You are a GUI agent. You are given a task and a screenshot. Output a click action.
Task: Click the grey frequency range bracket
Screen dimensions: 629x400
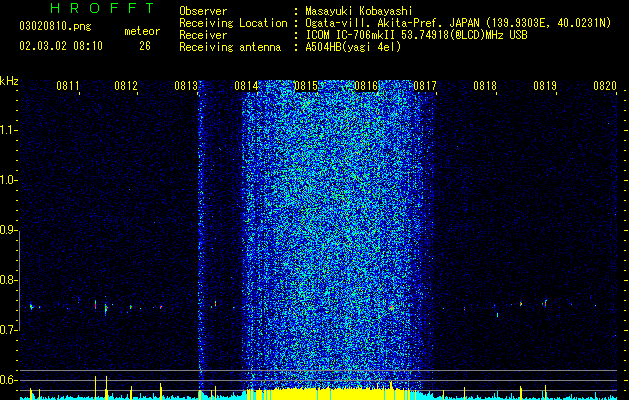click(19, 281)
